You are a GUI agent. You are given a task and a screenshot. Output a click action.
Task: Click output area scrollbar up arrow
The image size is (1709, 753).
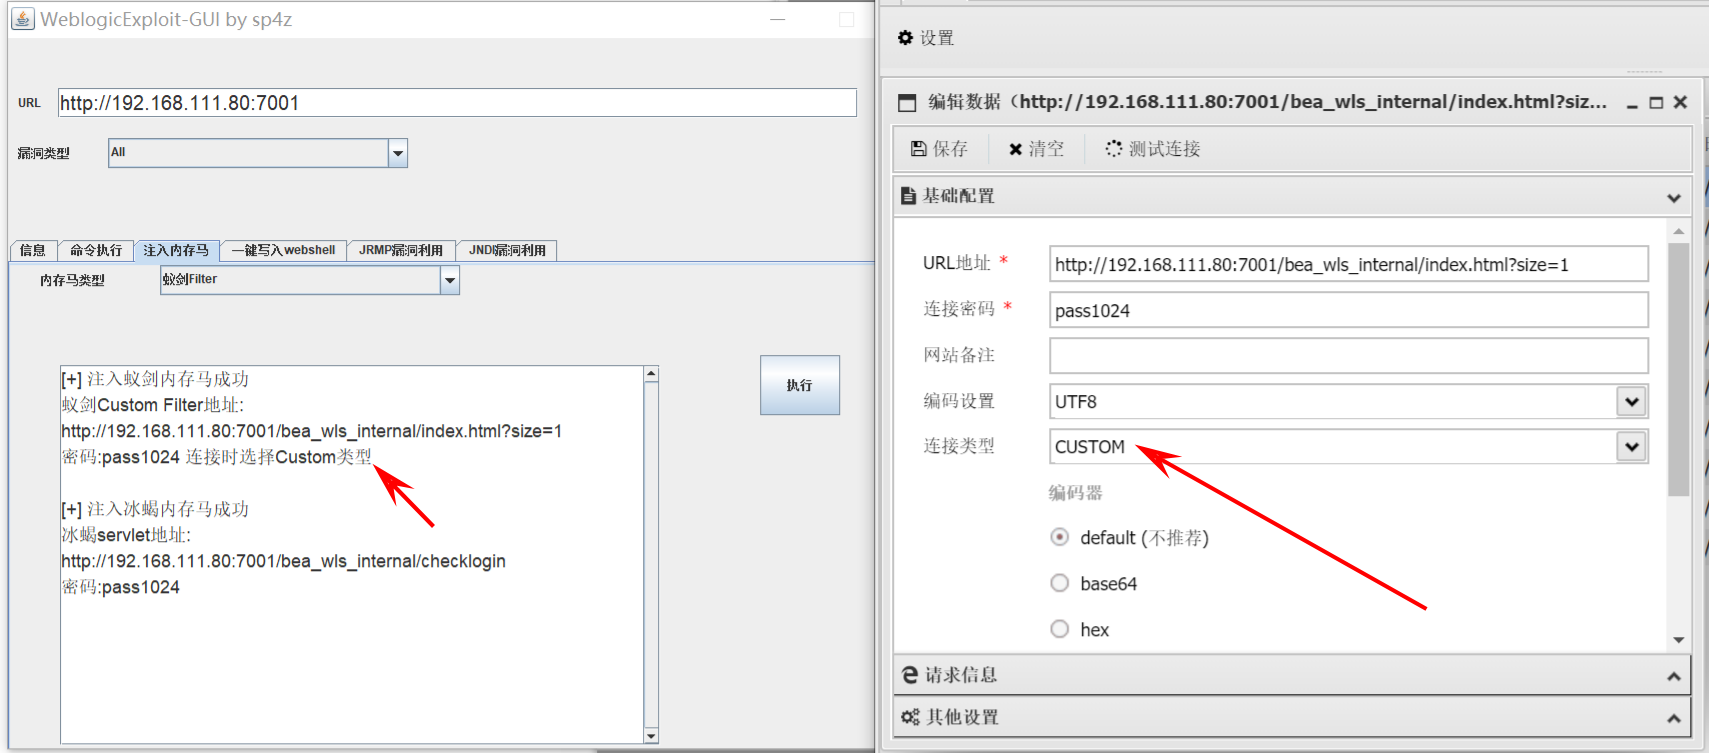click(651, 374)
